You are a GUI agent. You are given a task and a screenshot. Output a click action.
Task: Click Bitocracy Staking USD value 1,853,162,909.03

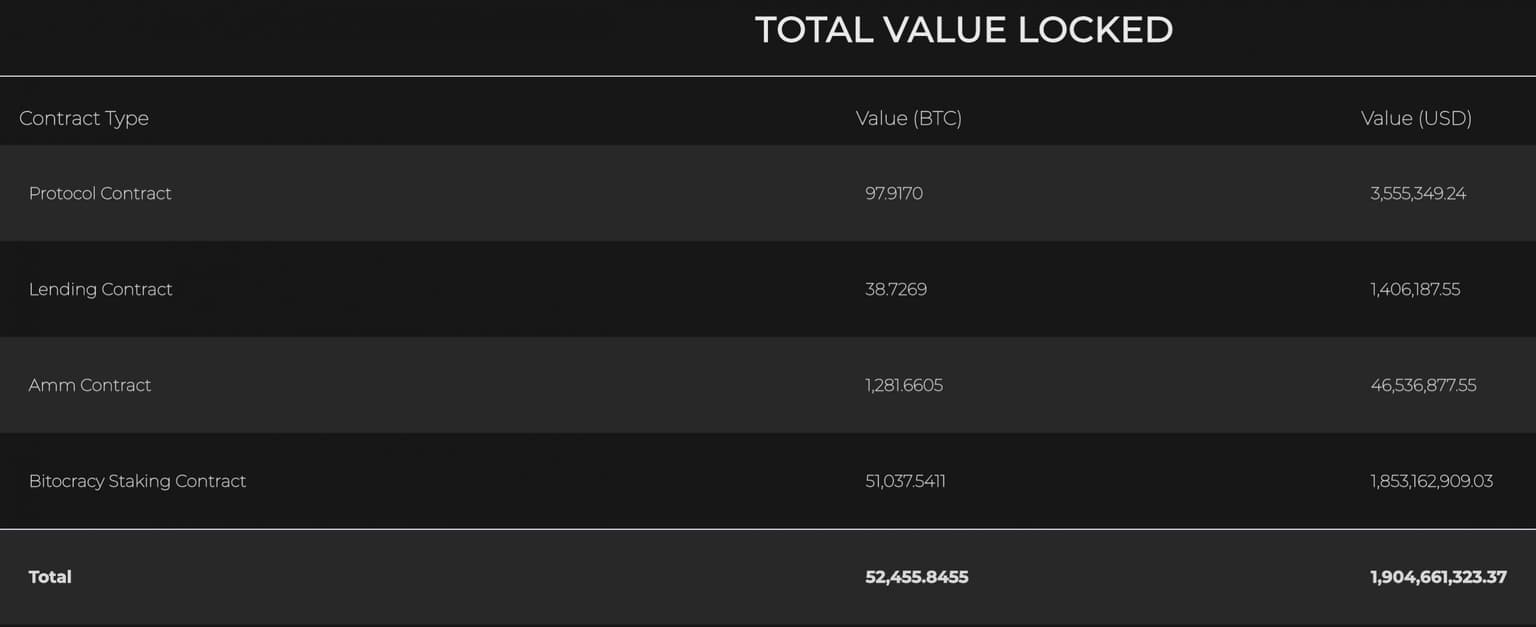[x=1431, y=481]
